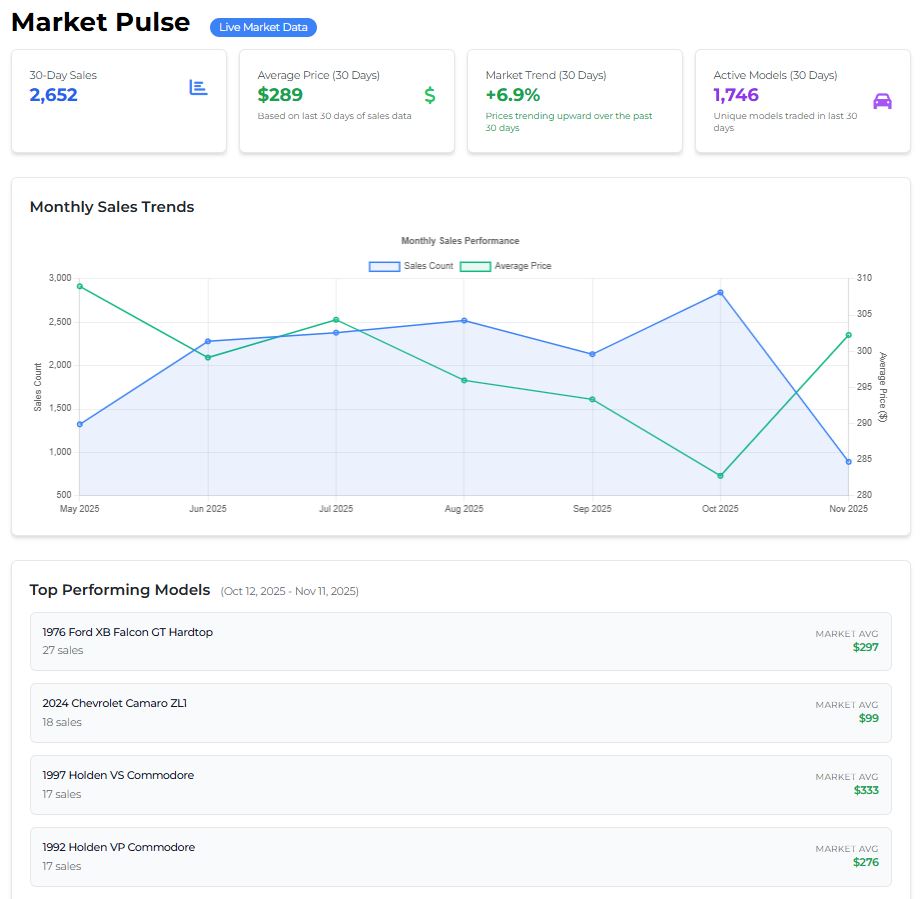Viewport: 921px width, 899px height.
Task: Click the Oct 2025 average price low point
Action: 720,476
